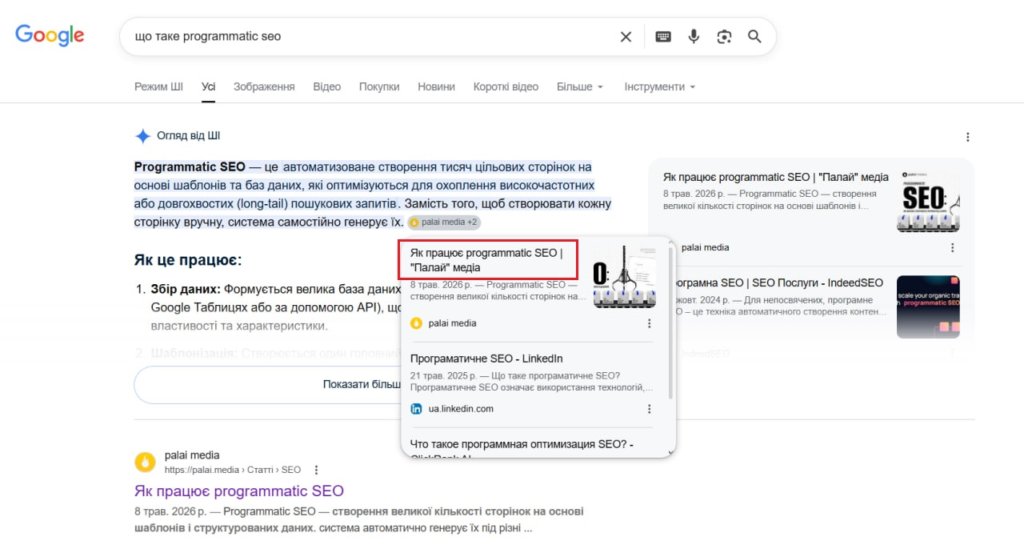The image size is (1024, 553).
Task: Open popup link Что такое программная оптимизация SEO
Action: (521, 444)
